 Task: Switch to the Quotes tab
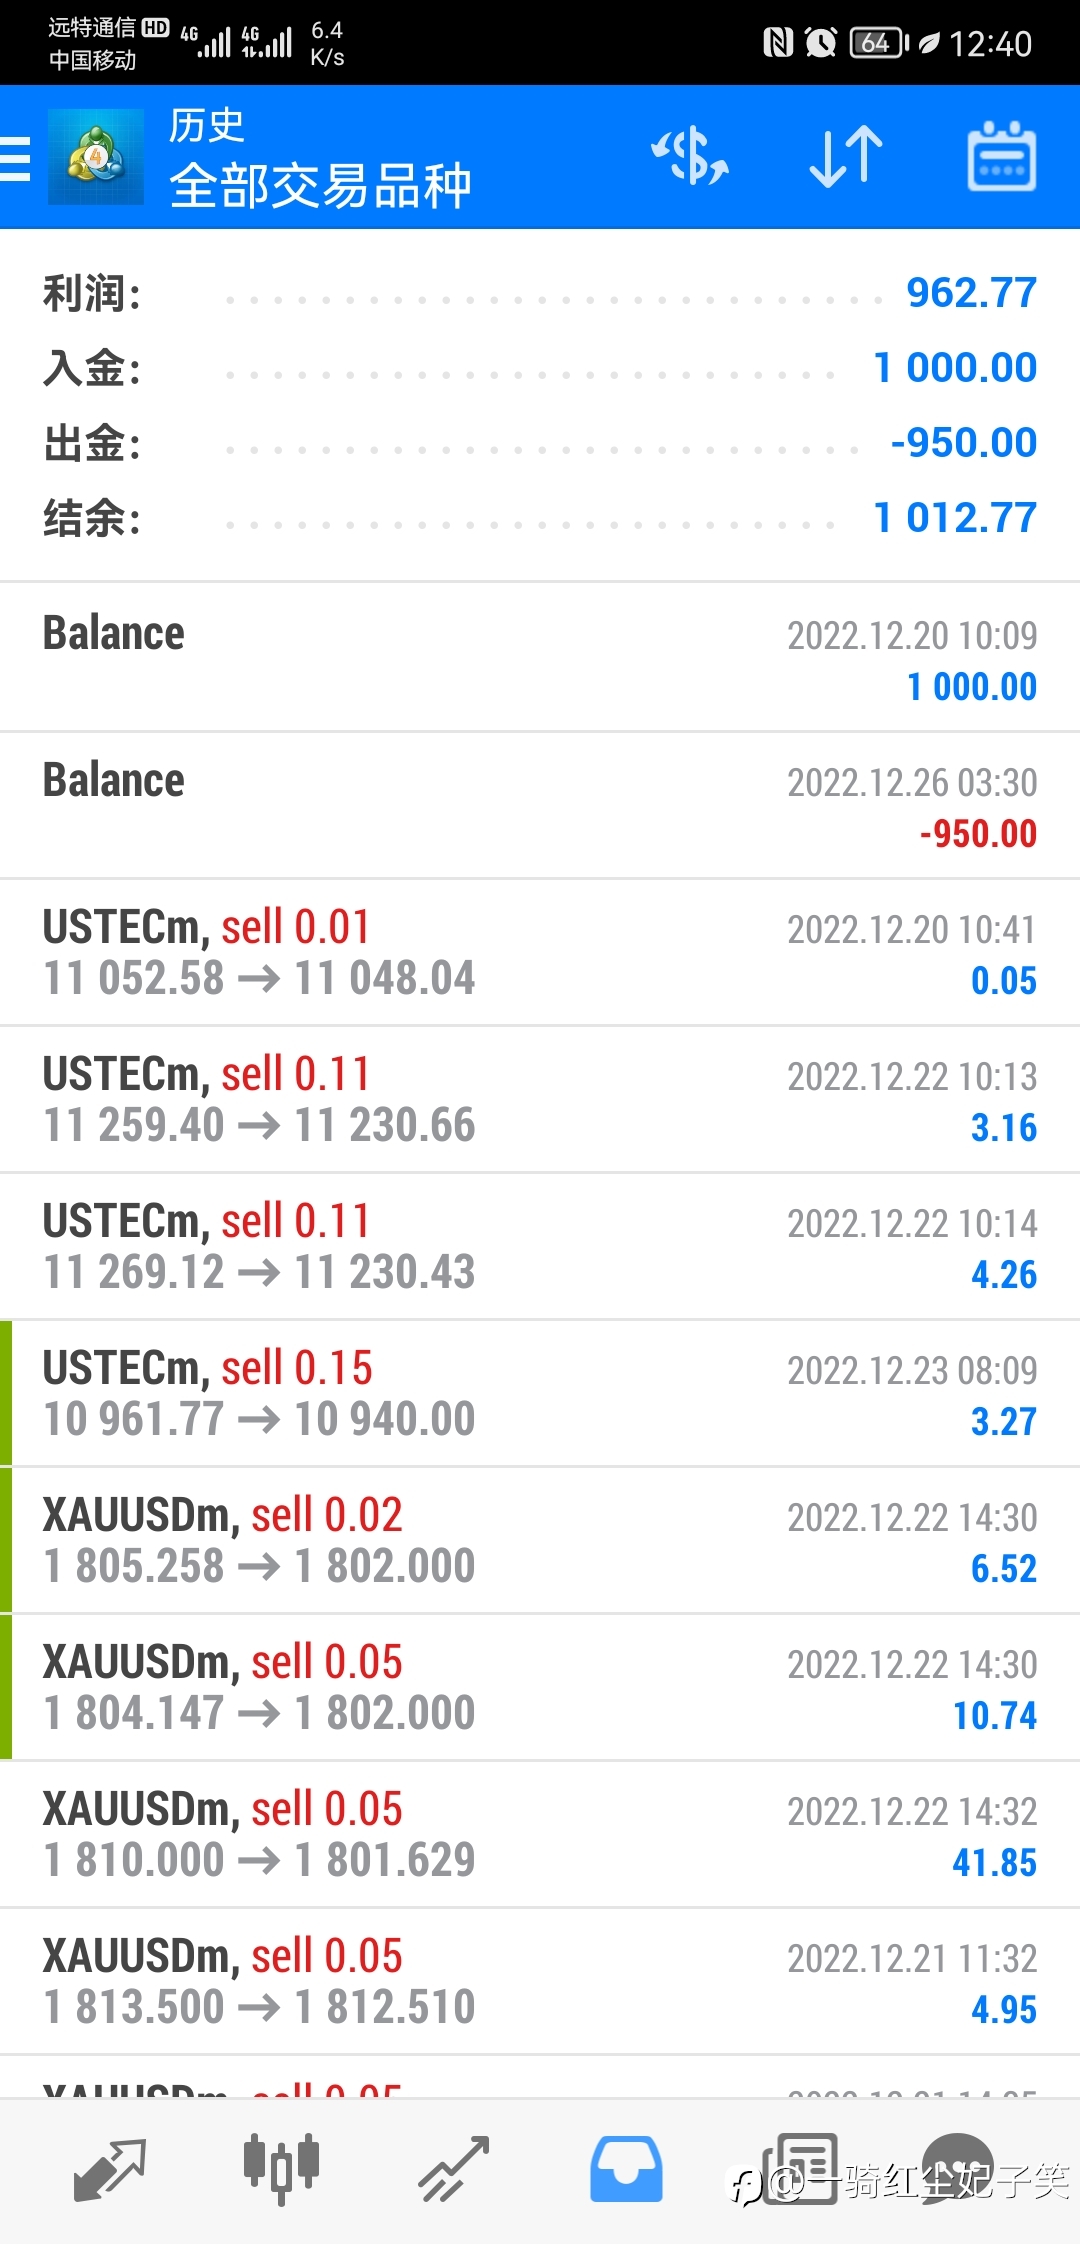pos(110,2170)
